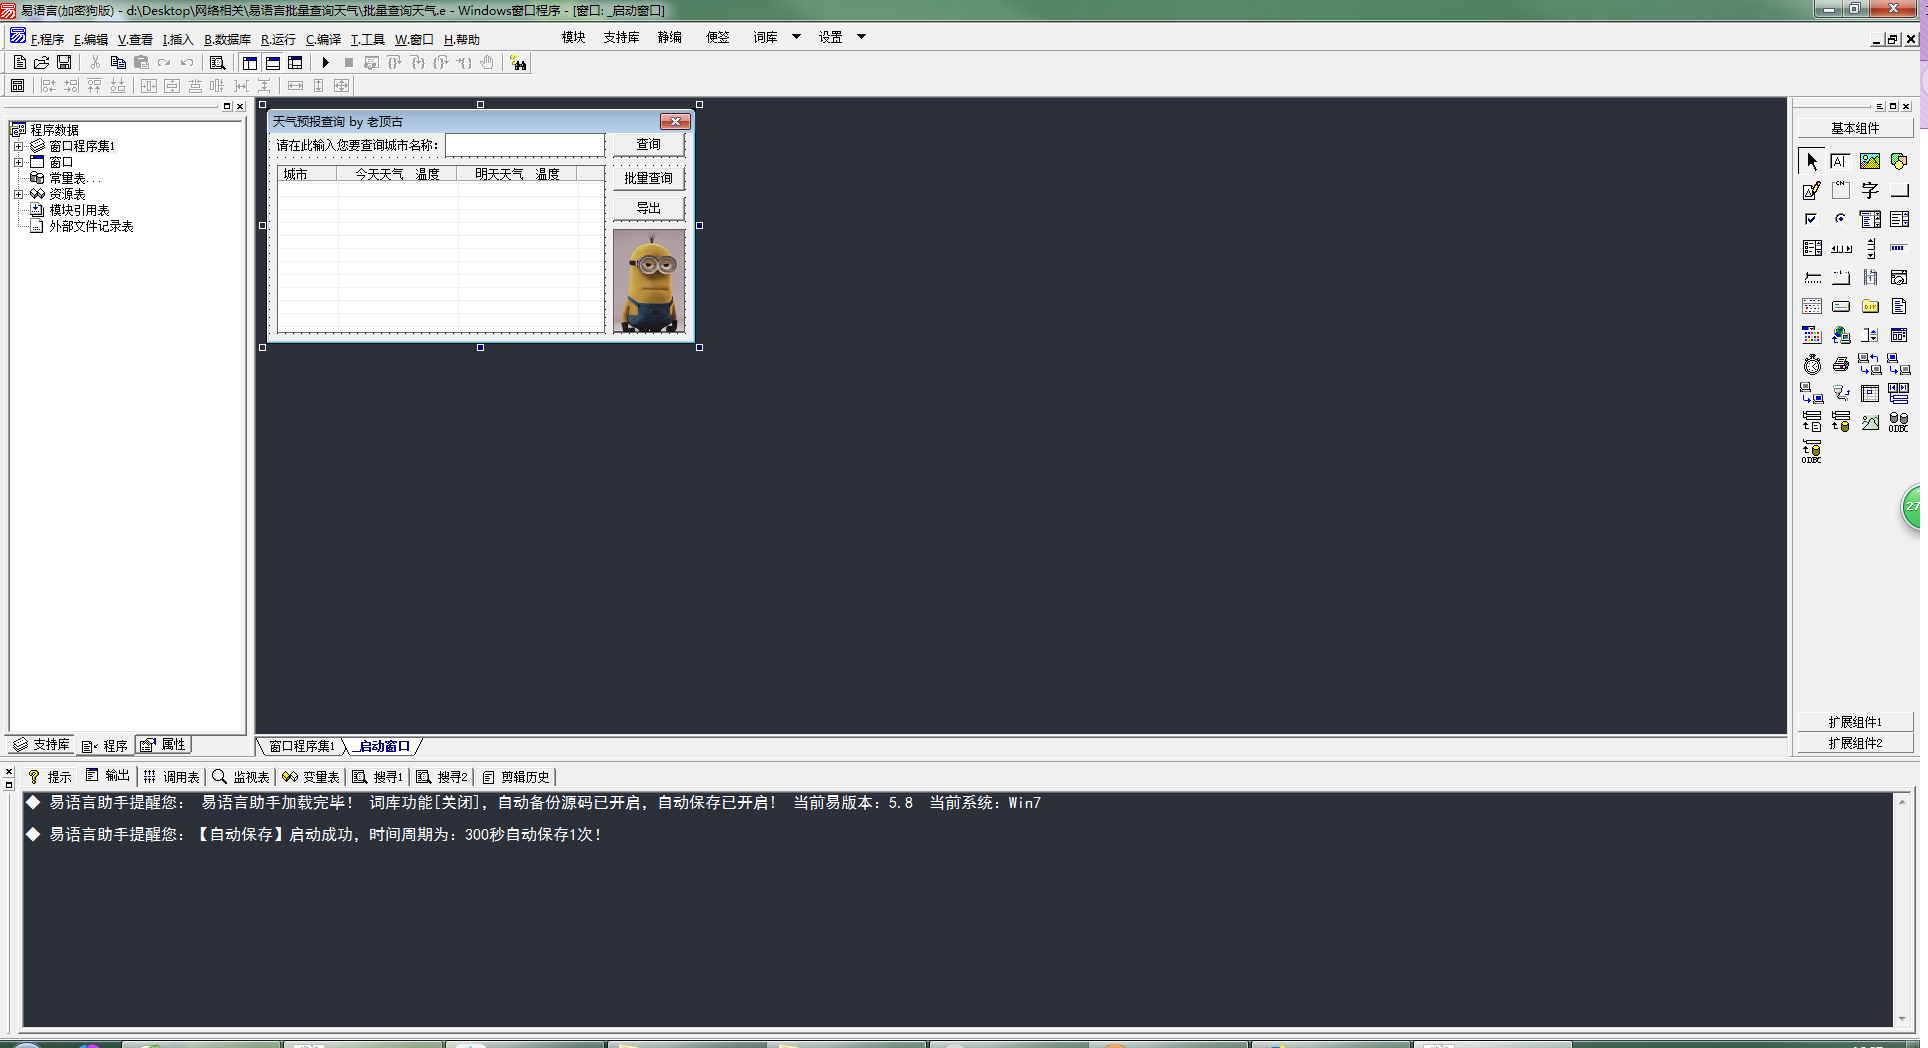Image resolution: width=1928 pixels, height=1048 pixels.
Task: Select the Printer component icon
Action: (1840, 364)
